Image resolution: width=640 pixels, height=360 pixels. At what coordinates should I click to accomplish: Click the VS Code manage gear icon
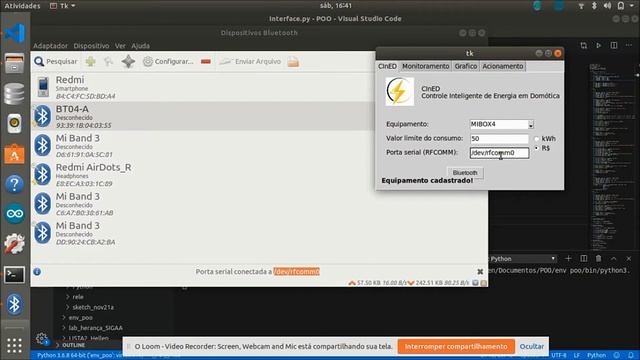tap(41, 338)
